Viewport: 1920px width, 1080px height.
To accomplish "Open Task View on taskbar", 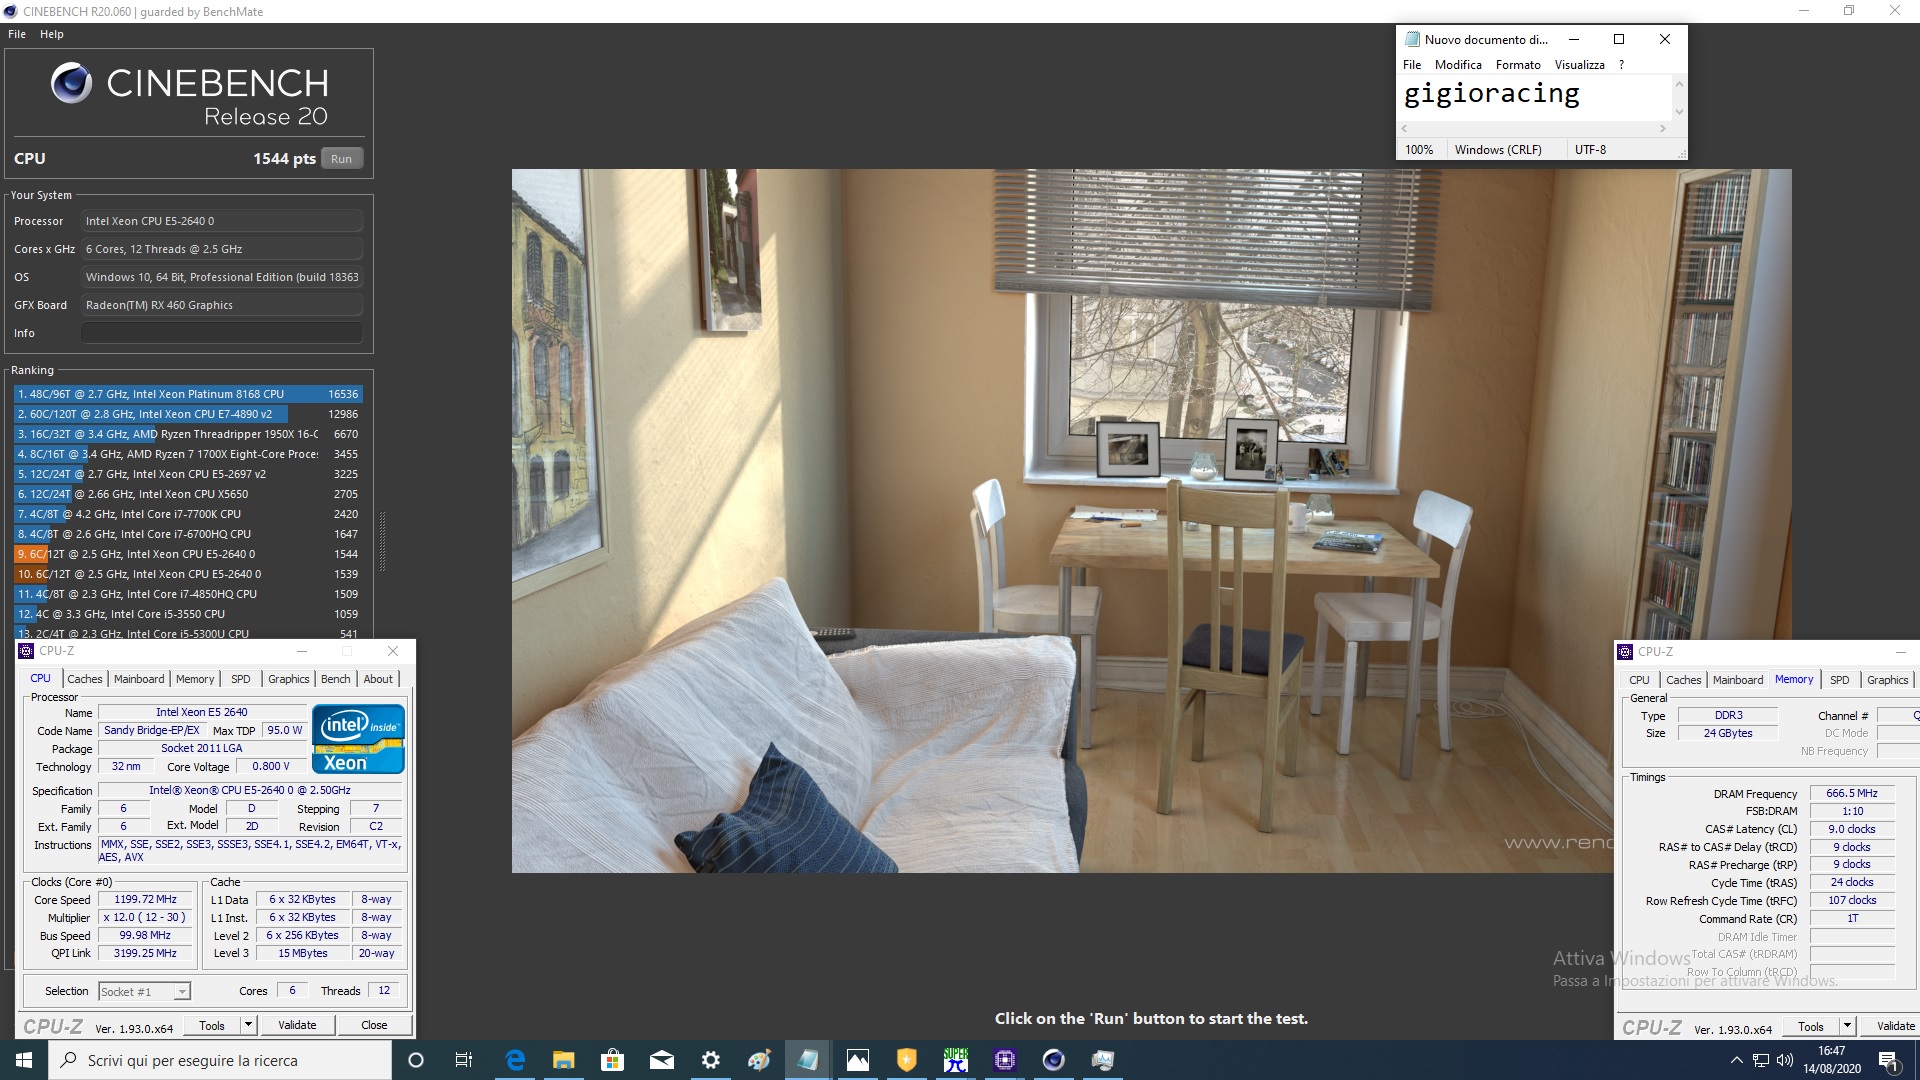I will click(x=464, y=1060).
